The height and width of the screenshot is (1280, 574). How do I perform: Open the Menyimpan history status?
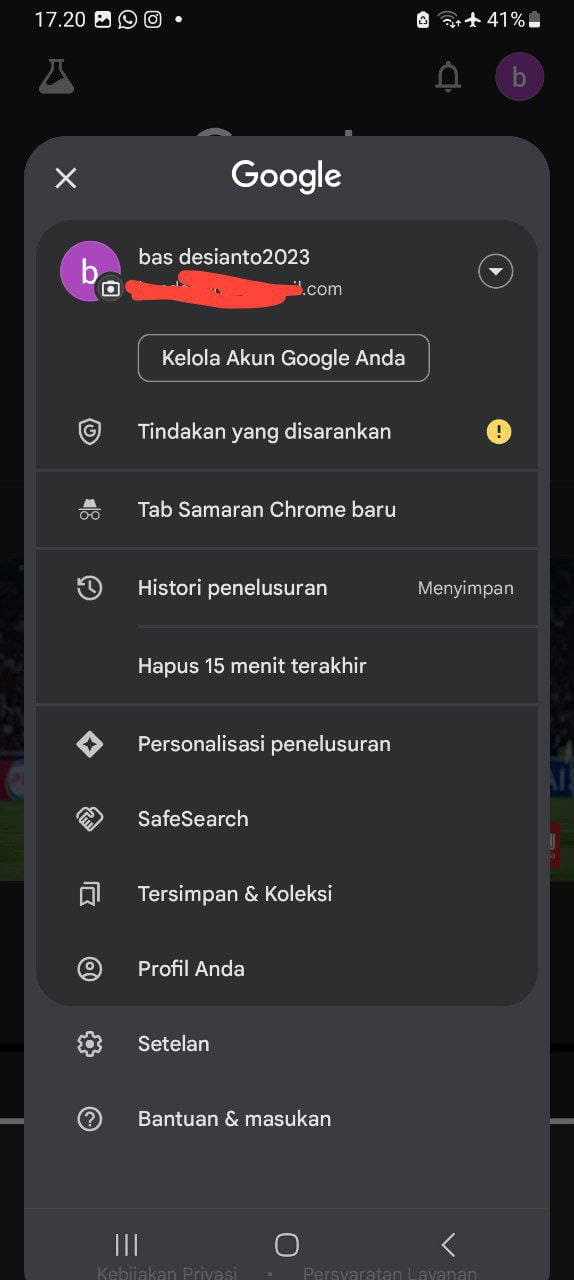466,588
